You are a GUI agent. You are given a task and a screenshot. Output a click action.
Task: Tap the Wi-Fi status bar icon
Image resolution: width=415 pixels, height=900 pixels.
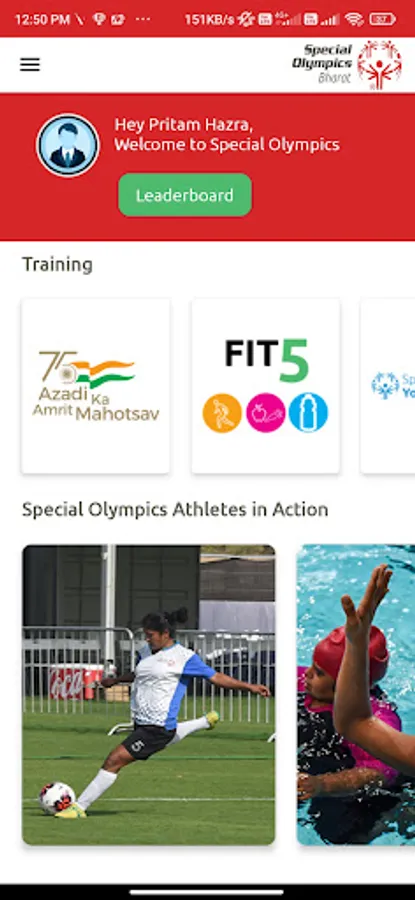pos(354,19)
